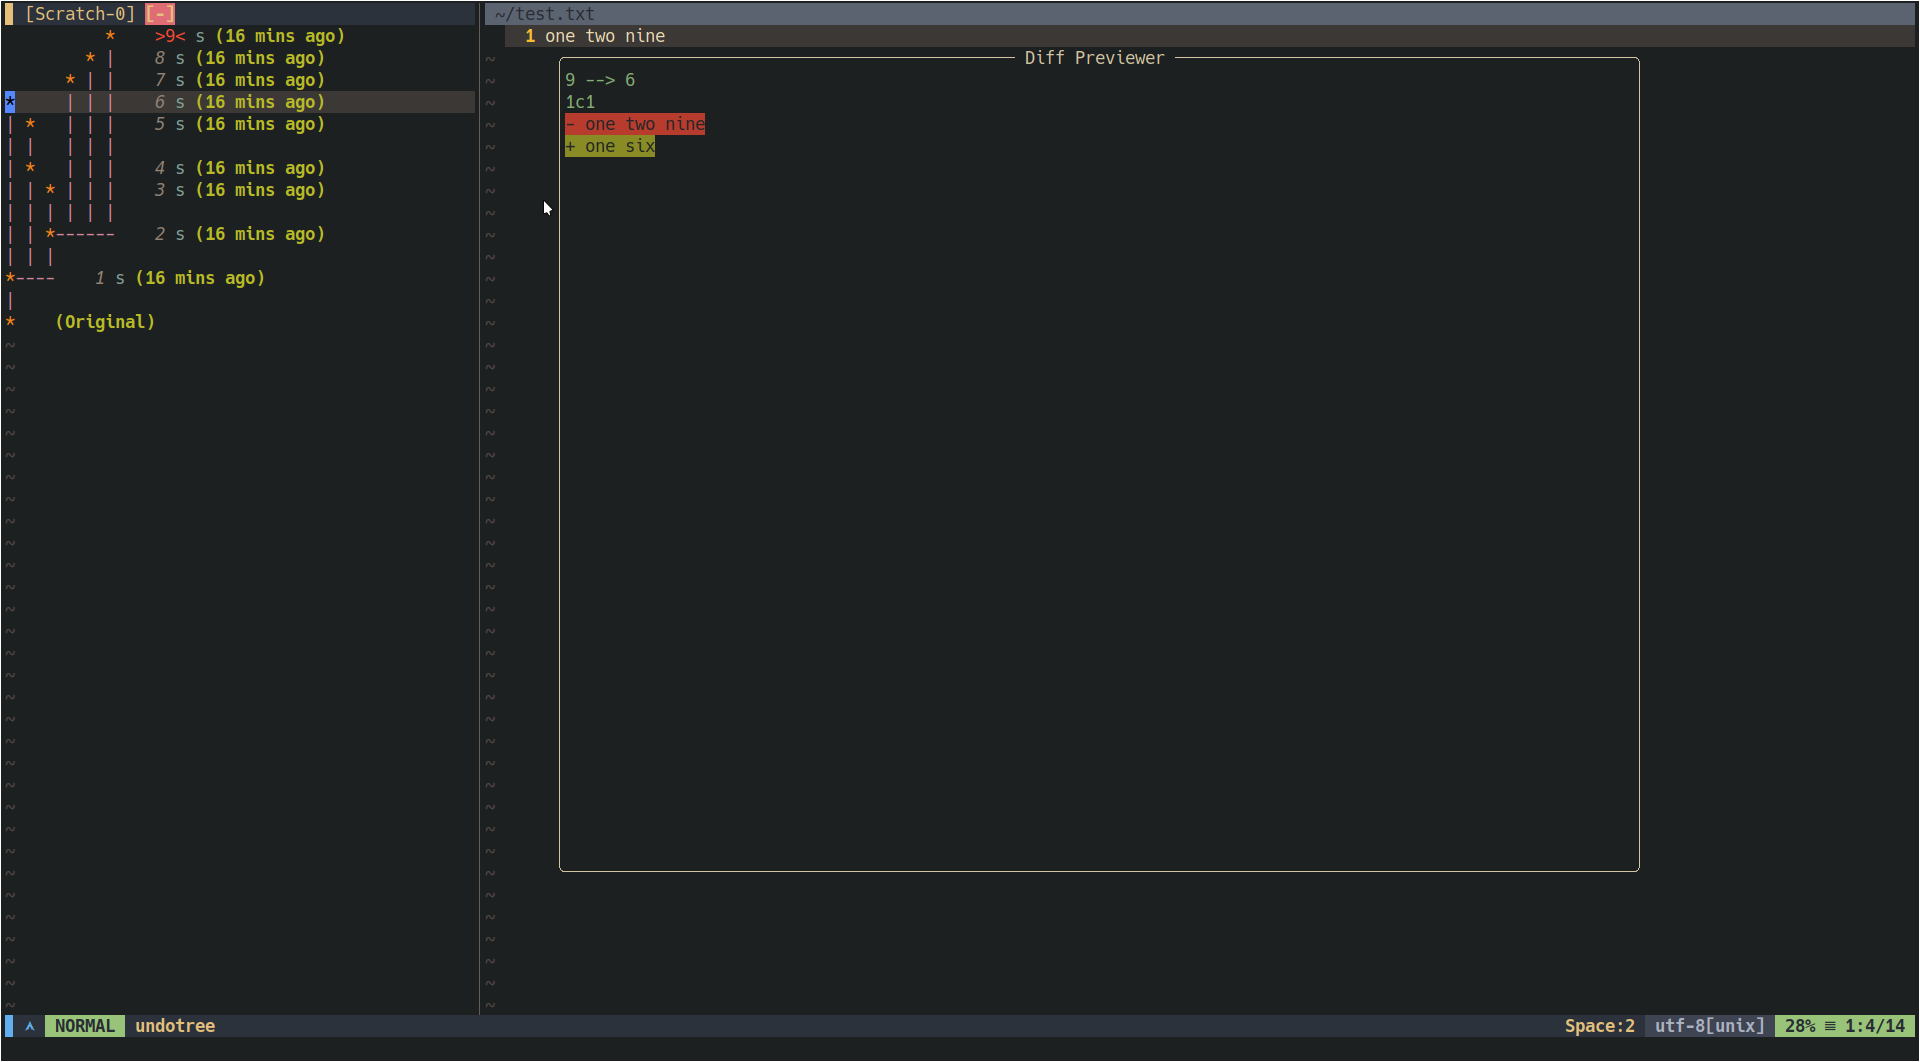Select undo state 5 row
Image resolution: width=1920 pixels, height=1062 pixels.
click(240, 124)
